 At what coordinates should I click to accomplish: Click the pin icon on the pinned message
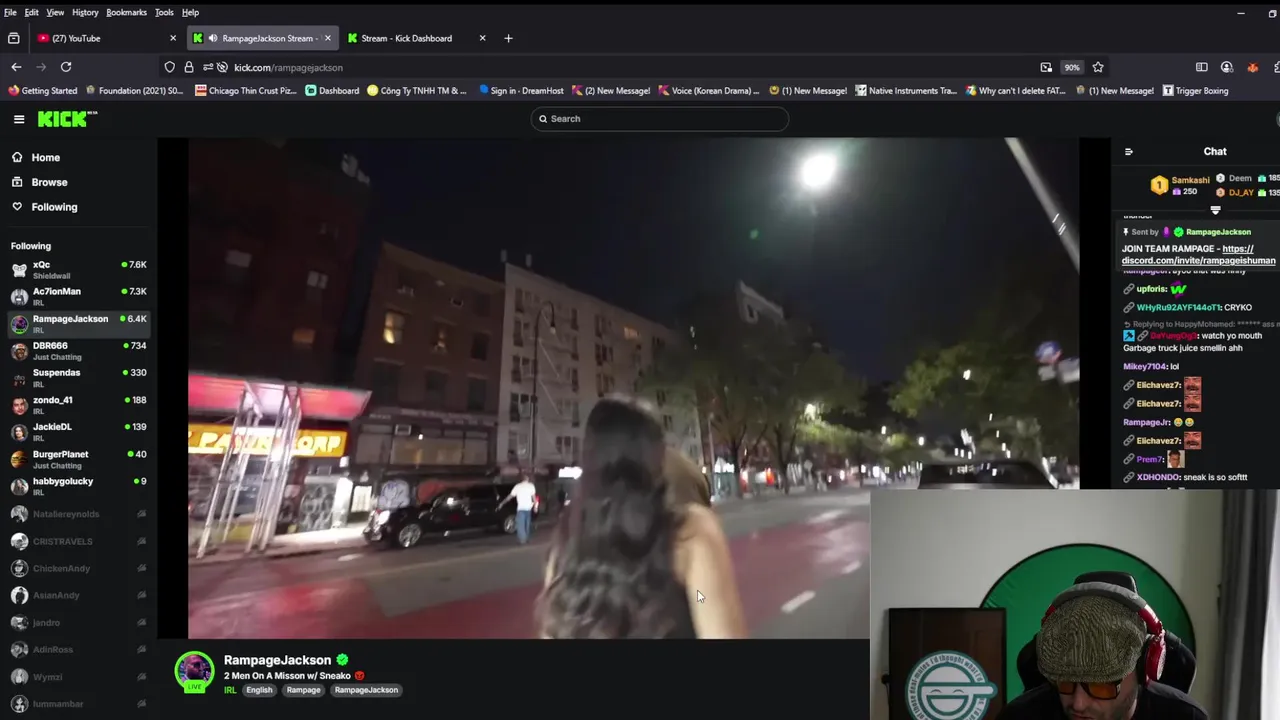1126,232
